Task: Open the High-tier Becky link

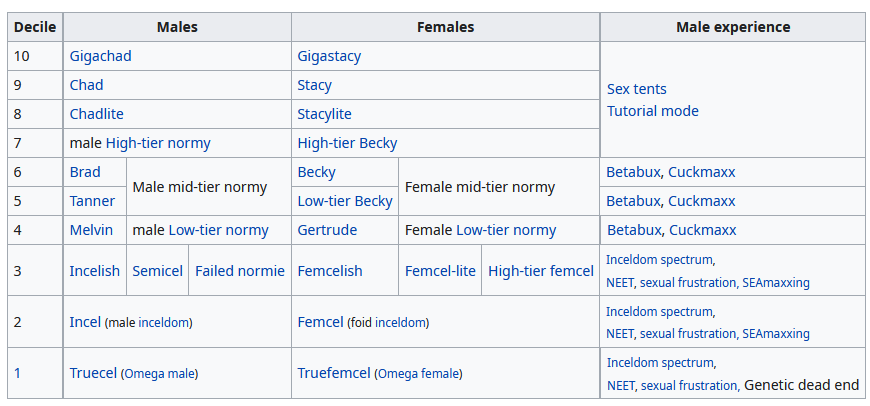Action: pyautogui.click(x=347, y=144)
